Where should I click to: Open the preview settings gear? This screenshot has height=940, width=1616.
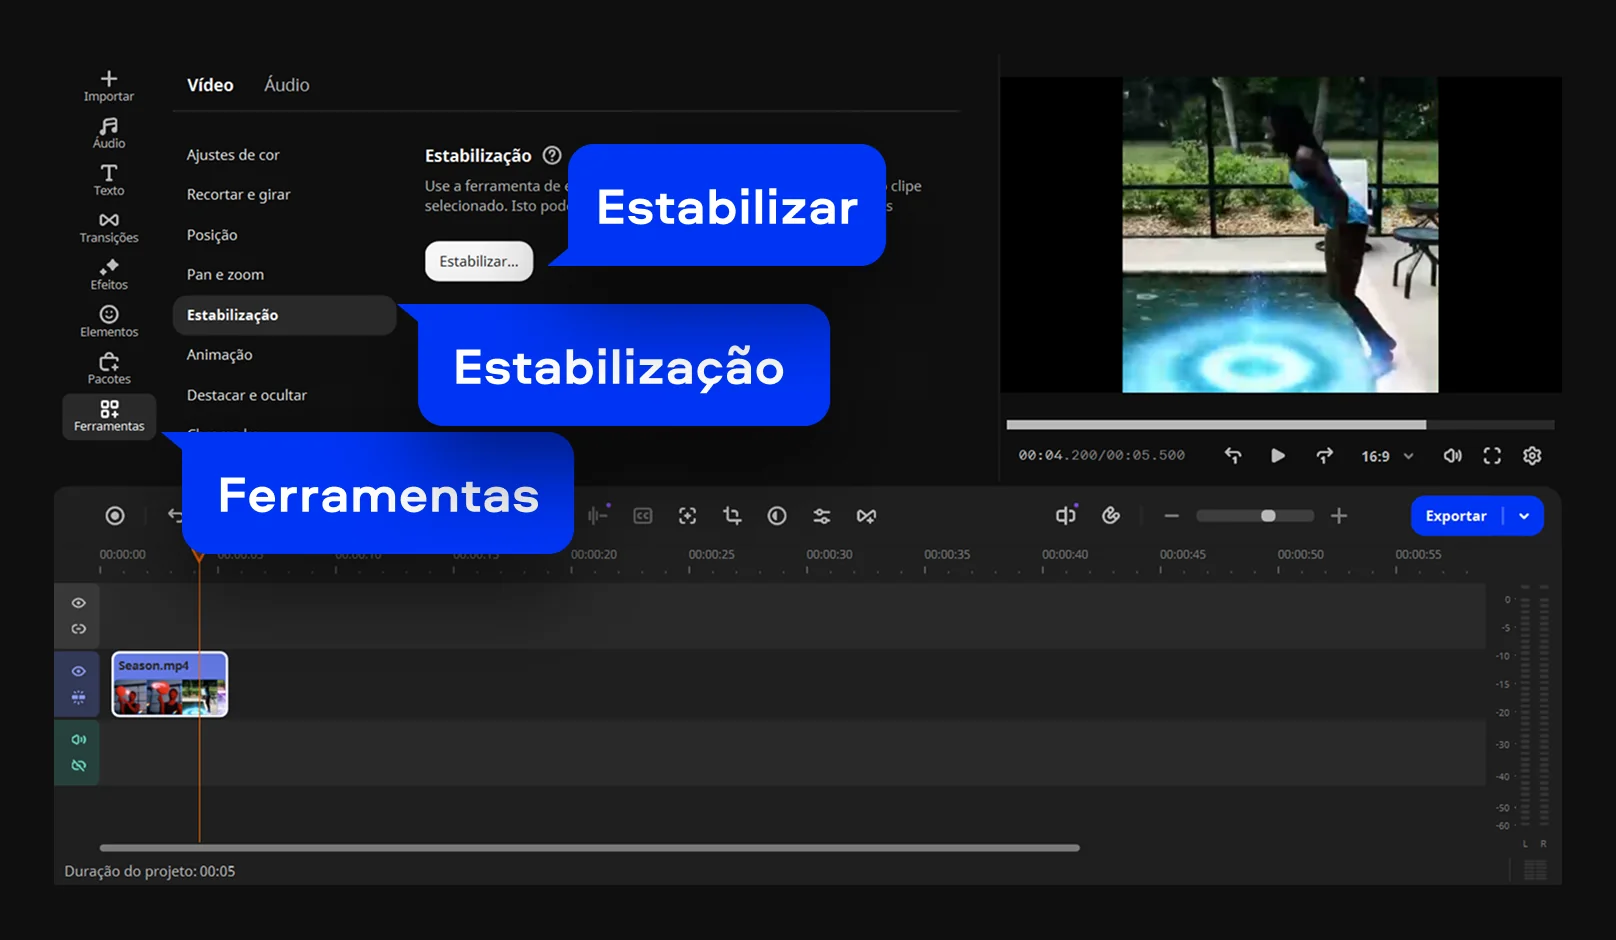[1531, 456]
